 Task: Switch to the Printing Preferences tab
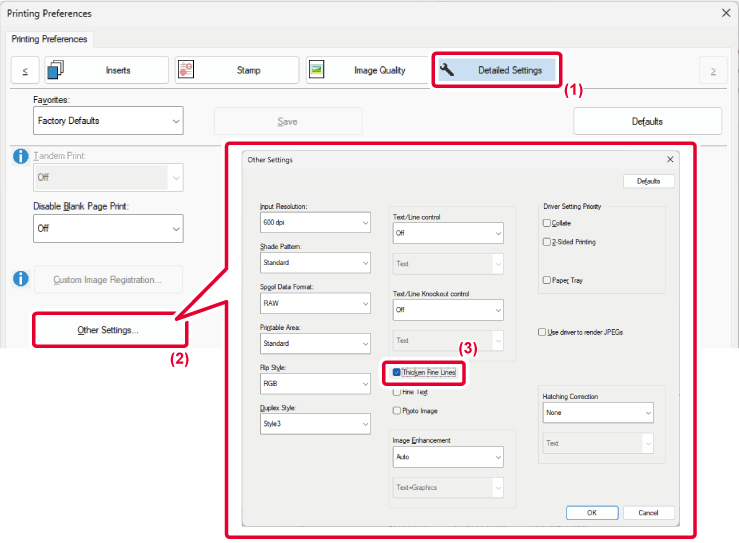coord(49,39)
